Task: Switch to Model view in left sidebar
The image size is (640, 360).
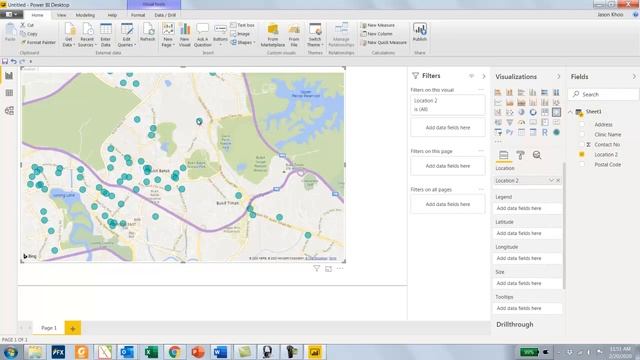Action: pos(9,111)
